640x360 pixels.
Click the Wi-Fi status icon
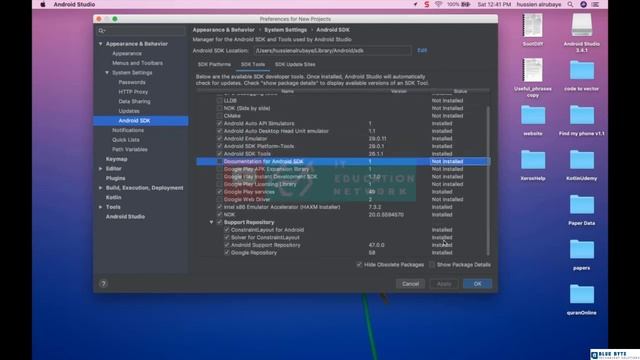click(438, 4)
